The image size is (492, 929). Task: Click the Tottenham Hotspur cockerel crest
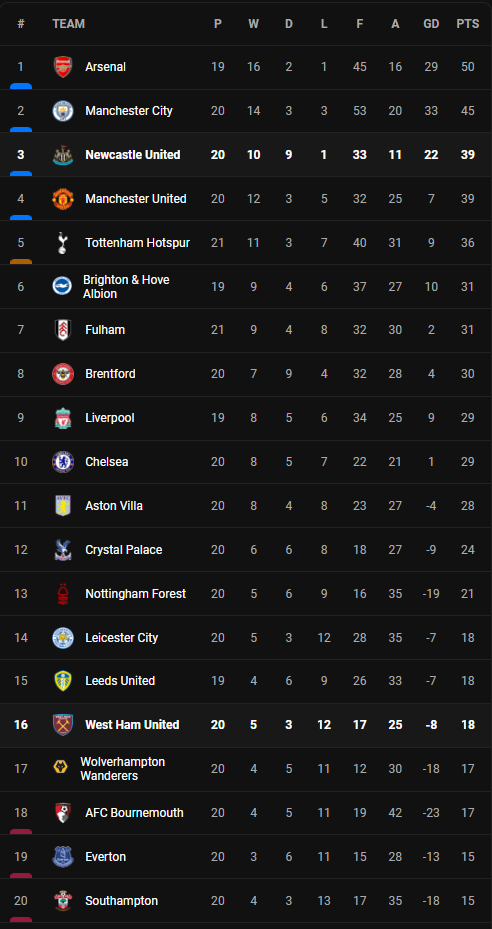point(62,243)
